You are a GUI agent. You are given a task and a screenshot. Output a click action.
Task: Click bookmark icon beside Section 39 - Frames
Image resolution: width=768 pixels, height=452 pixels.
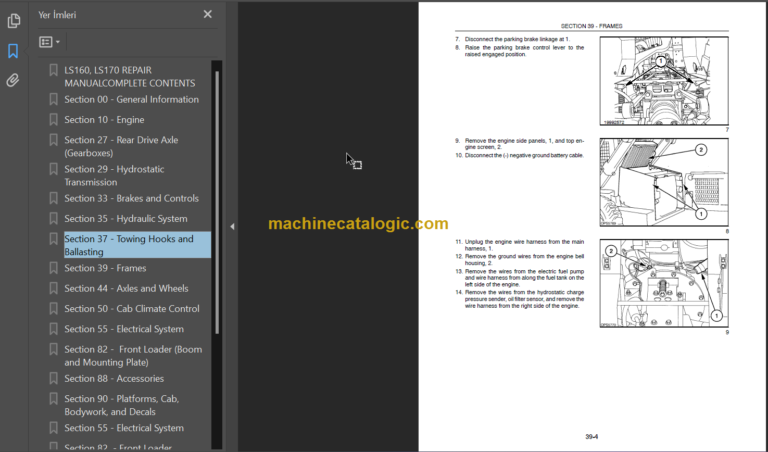(x=54, y=268)
